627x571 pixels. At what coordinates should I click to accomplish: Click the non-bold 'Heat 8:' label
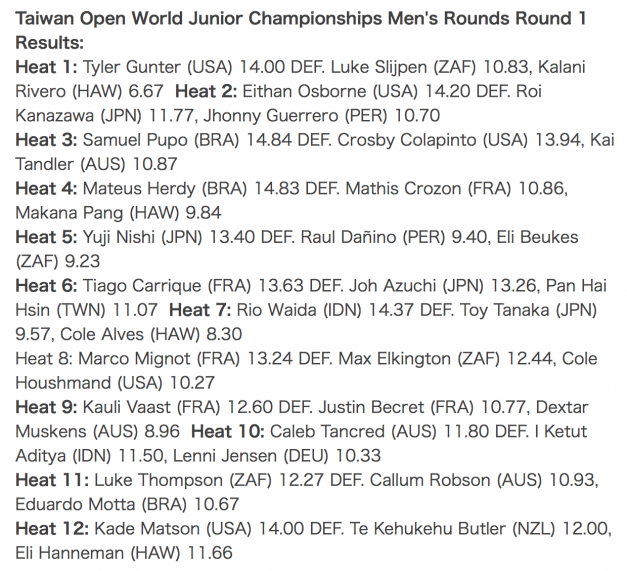pos(44,359)
